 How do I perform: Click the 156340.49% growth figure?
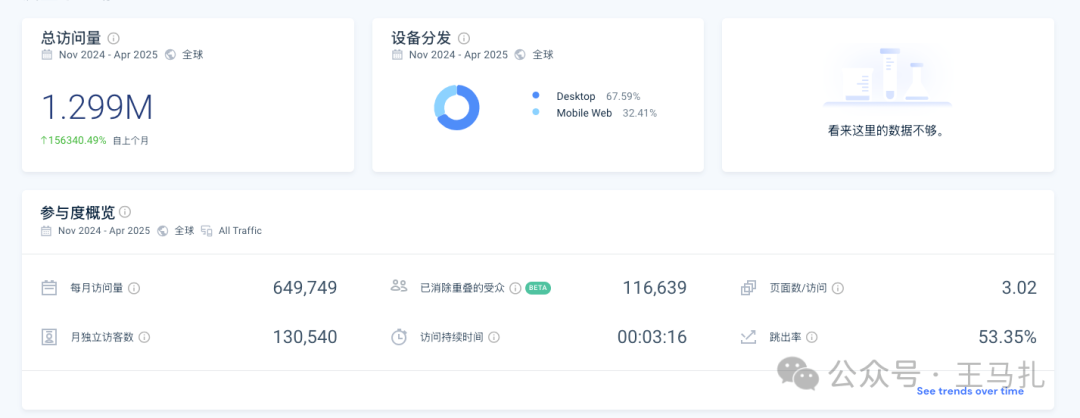(74, 140)
